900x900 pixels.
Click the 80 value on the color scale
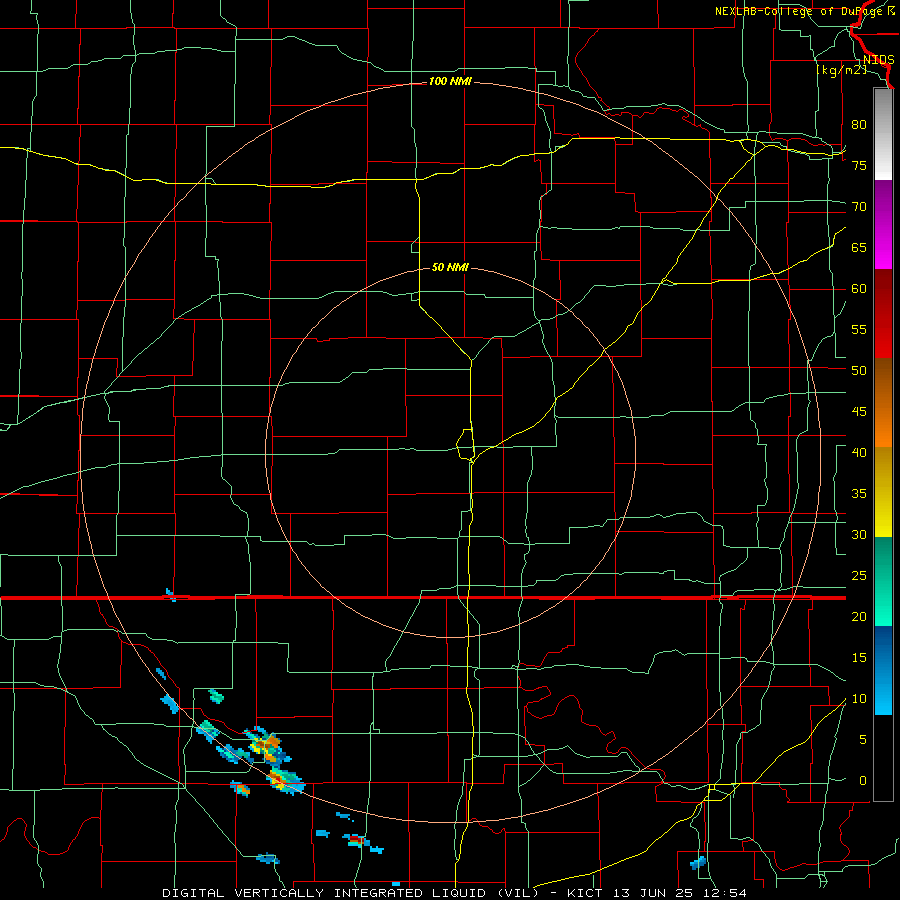coord(859,125)
